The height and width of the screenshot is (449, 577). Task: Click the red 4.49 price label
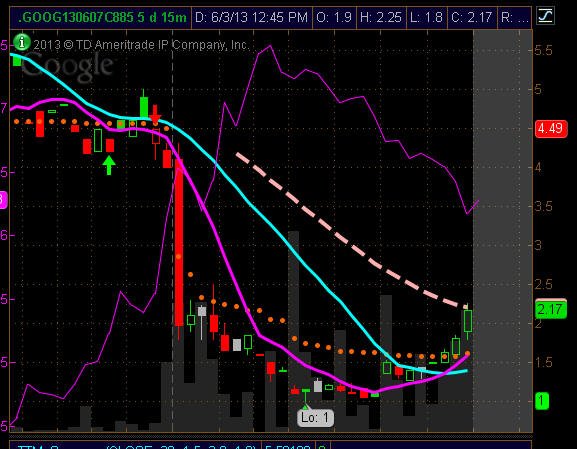point(551,128)
